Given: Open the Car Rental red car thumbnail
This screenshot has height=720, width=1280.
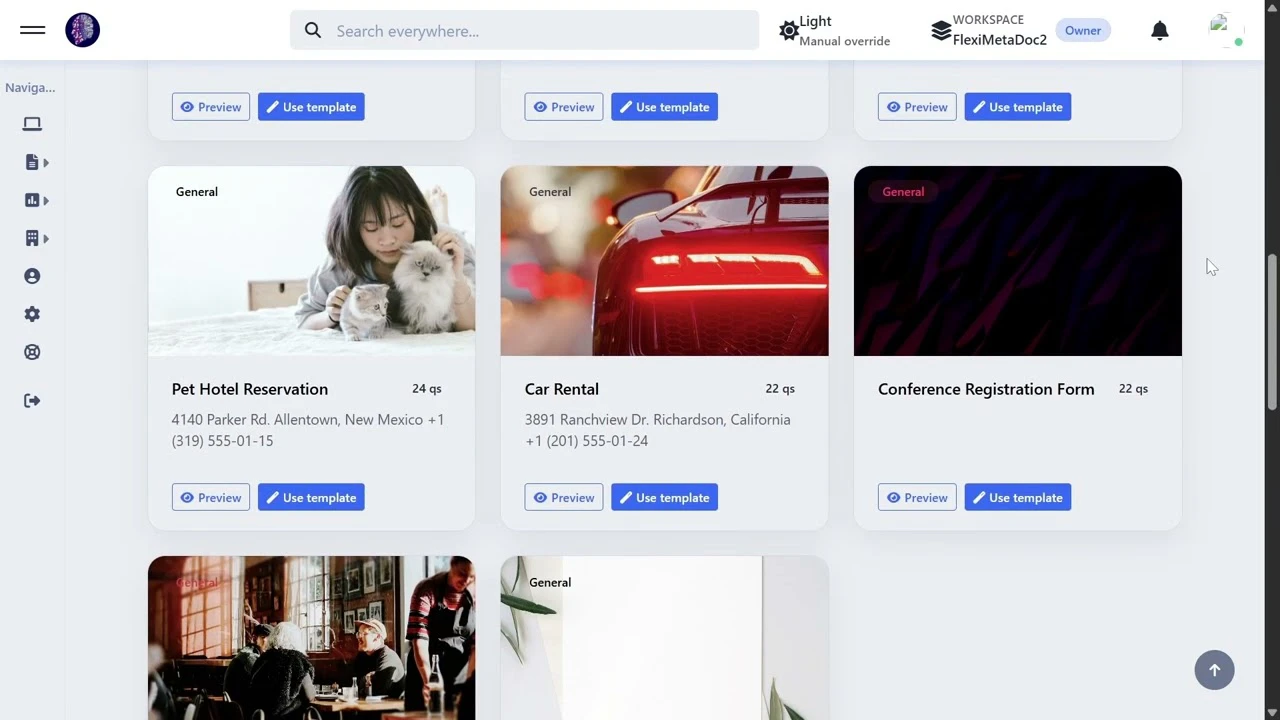Looking at the screenshot, I should pos(664,261).
